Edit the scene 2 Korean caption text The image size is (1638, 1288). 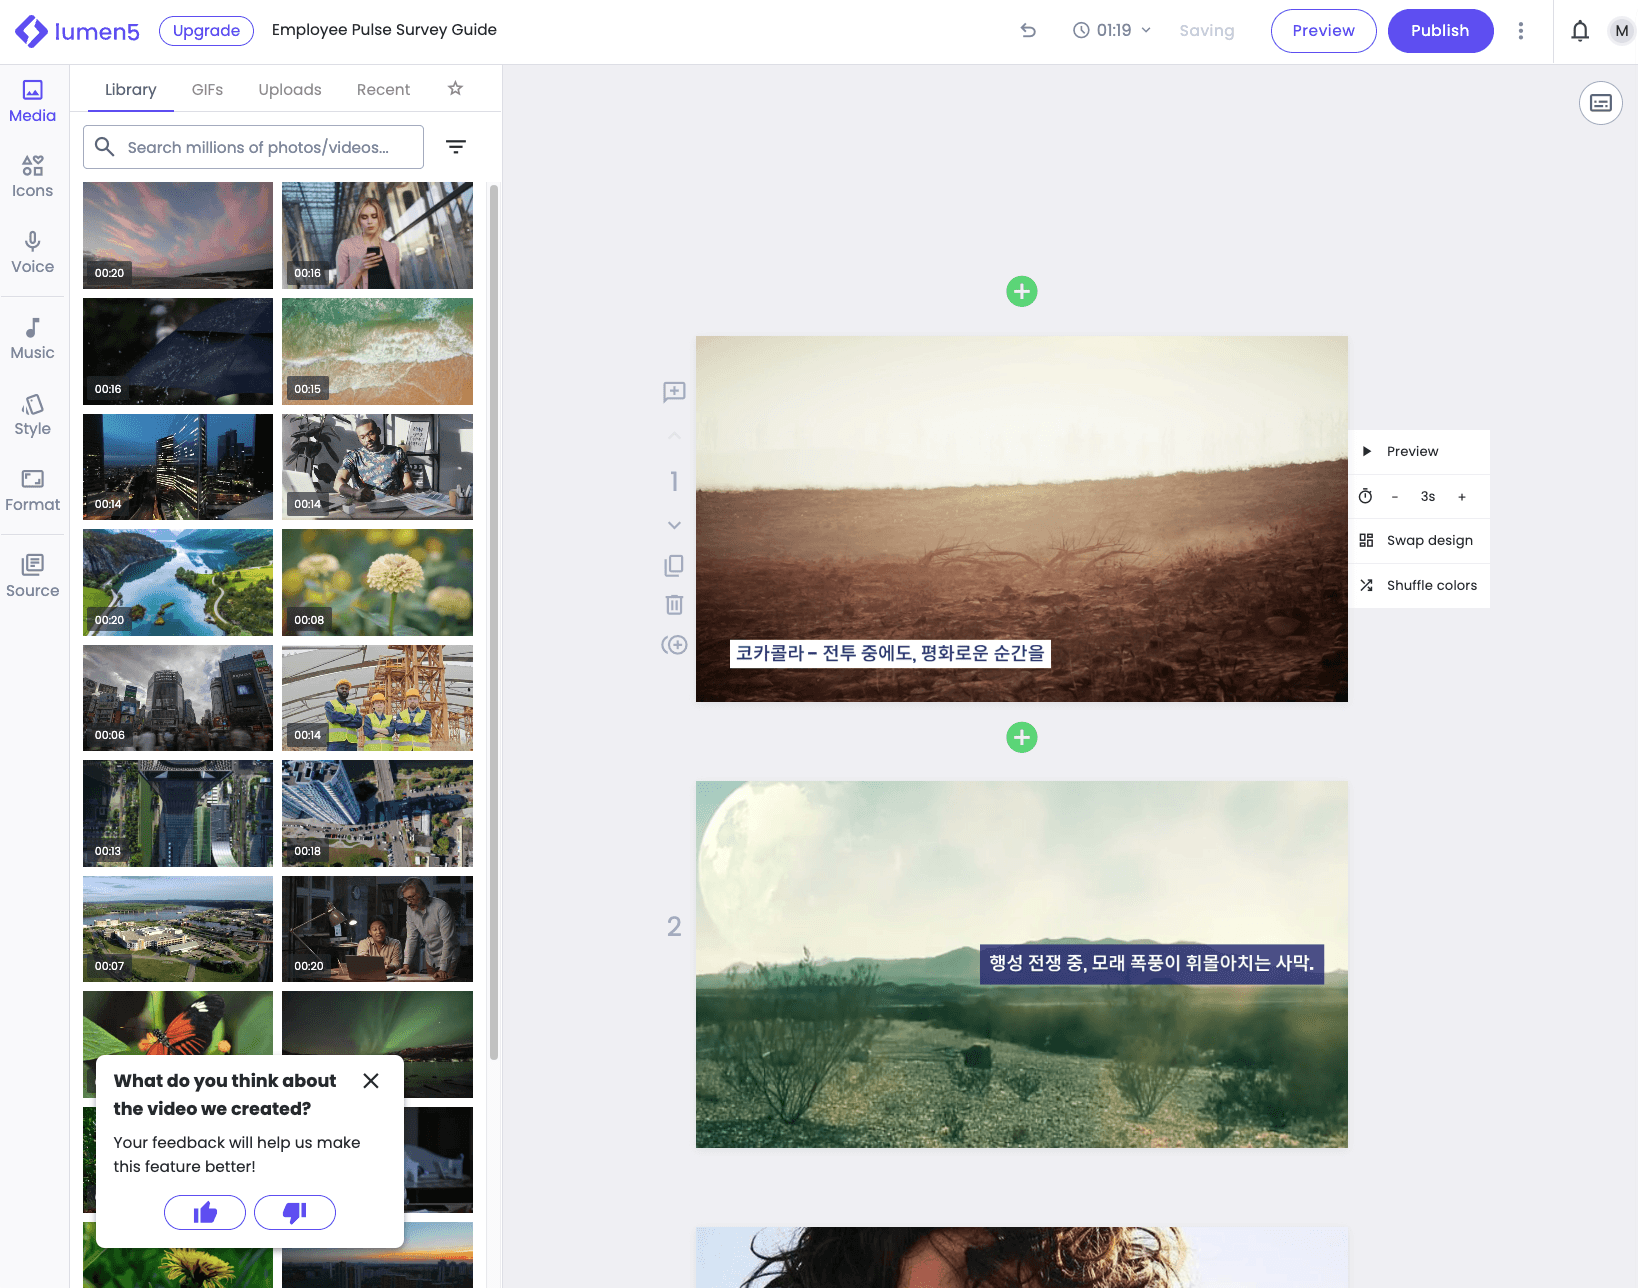point(1152,964)
